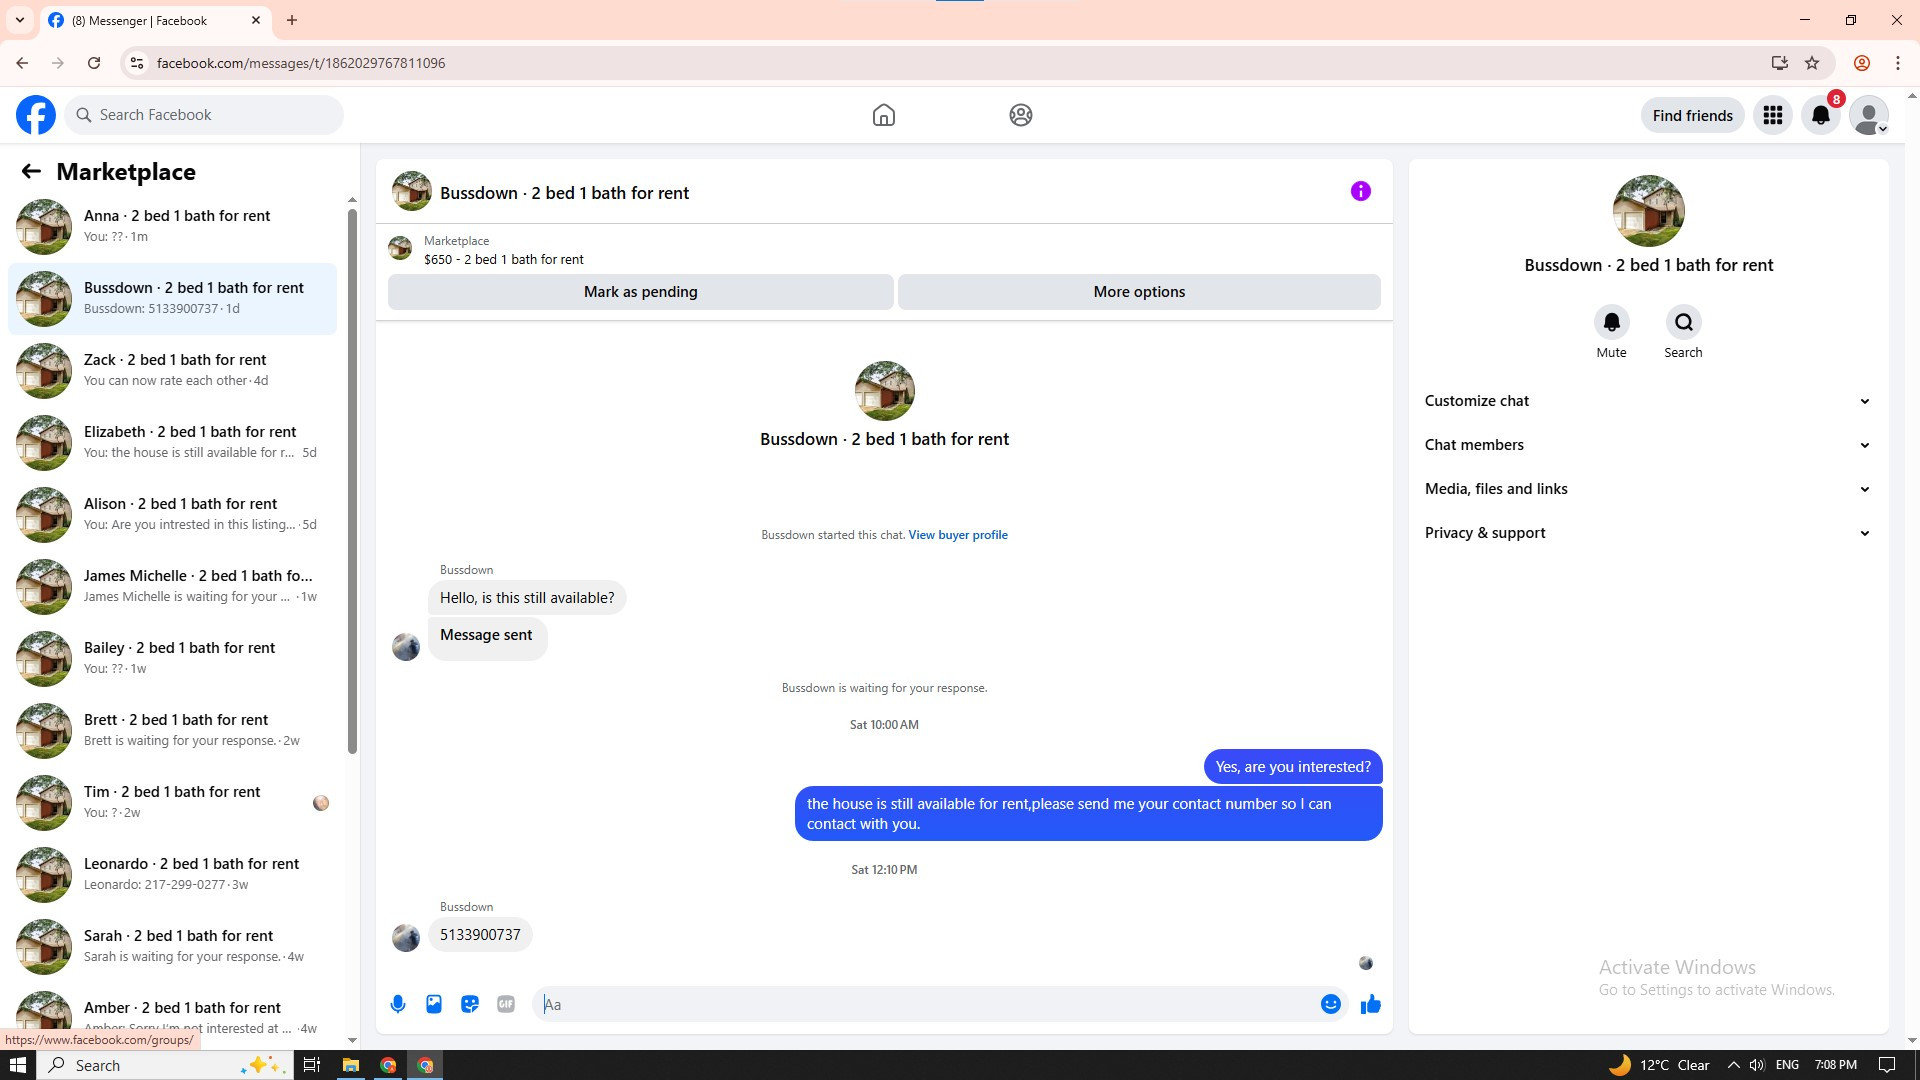The image size is (1920, 1080).
Task: Expand Media, files and links section
Action: (x=1647, y=489)
